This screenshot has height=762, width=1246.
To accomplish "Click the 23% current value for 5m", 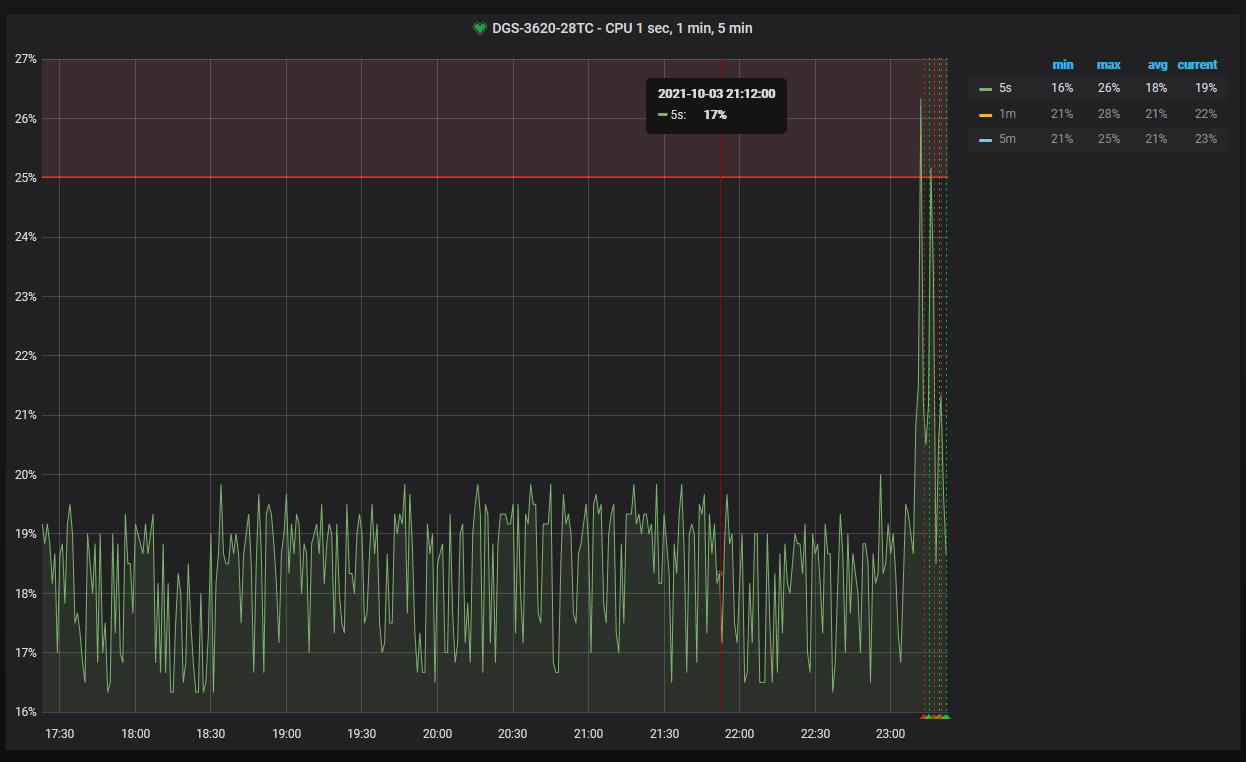I will pyautogui.click(x=1205, y=139).
